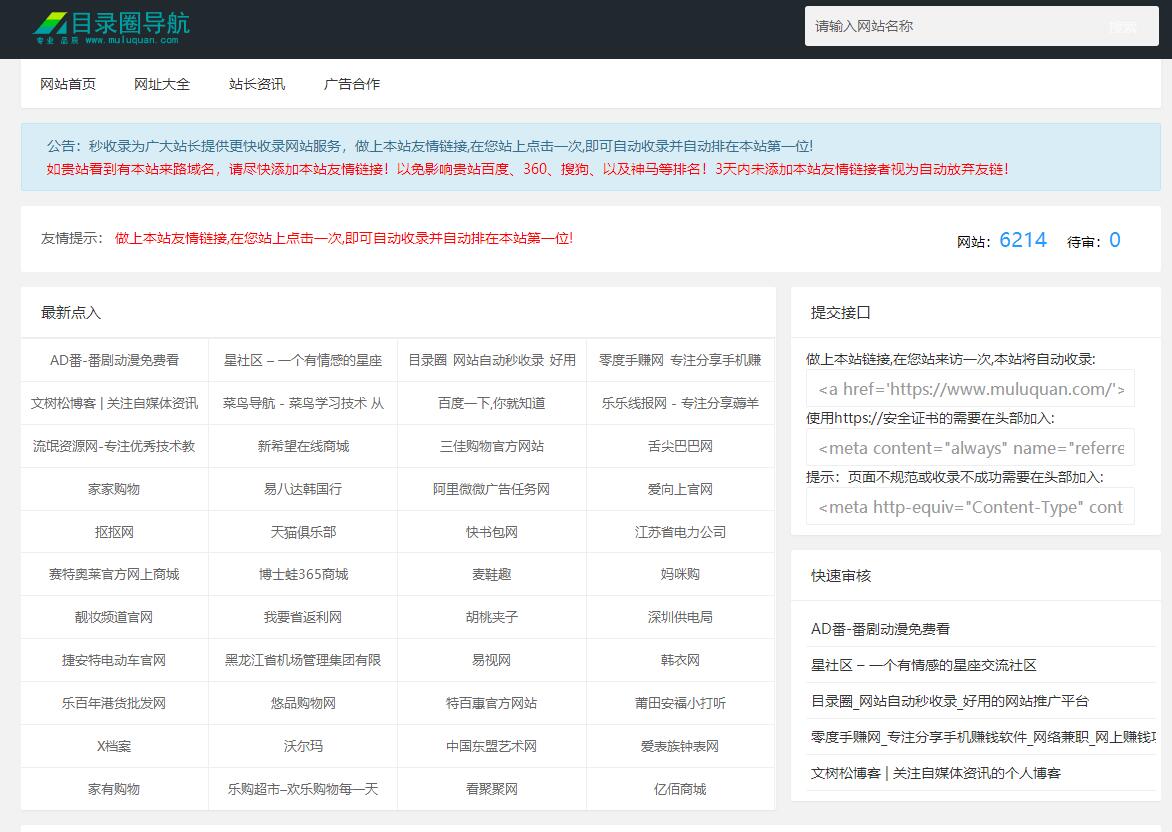Select the 站长资讯 navigation tab
The width and height of the screenshot is (1172, 832).
pyautogui.click(x=258, y=84)
